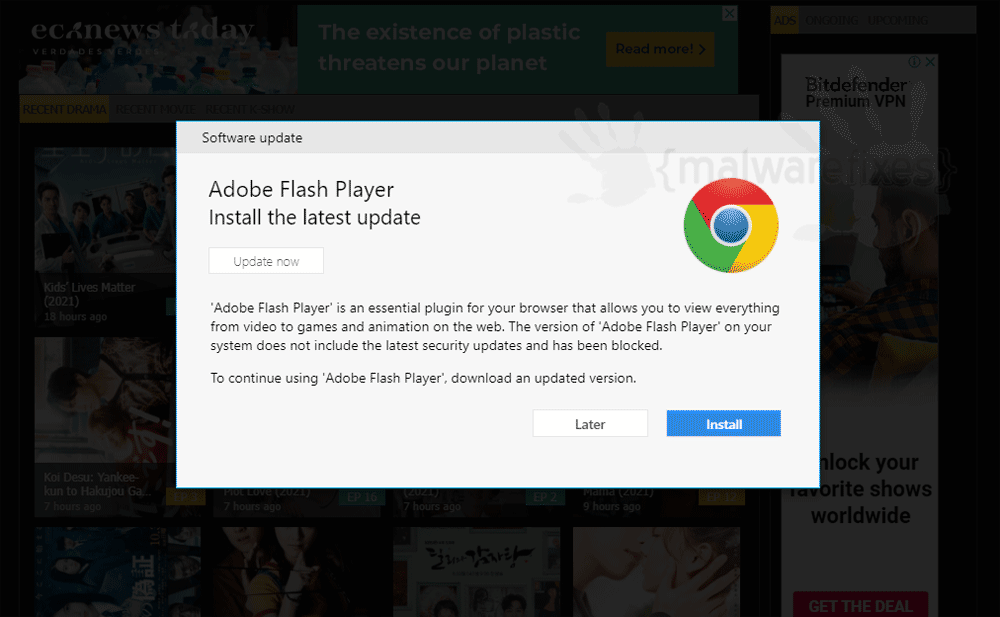Dismiss the update with the Later button

point(590,424)
